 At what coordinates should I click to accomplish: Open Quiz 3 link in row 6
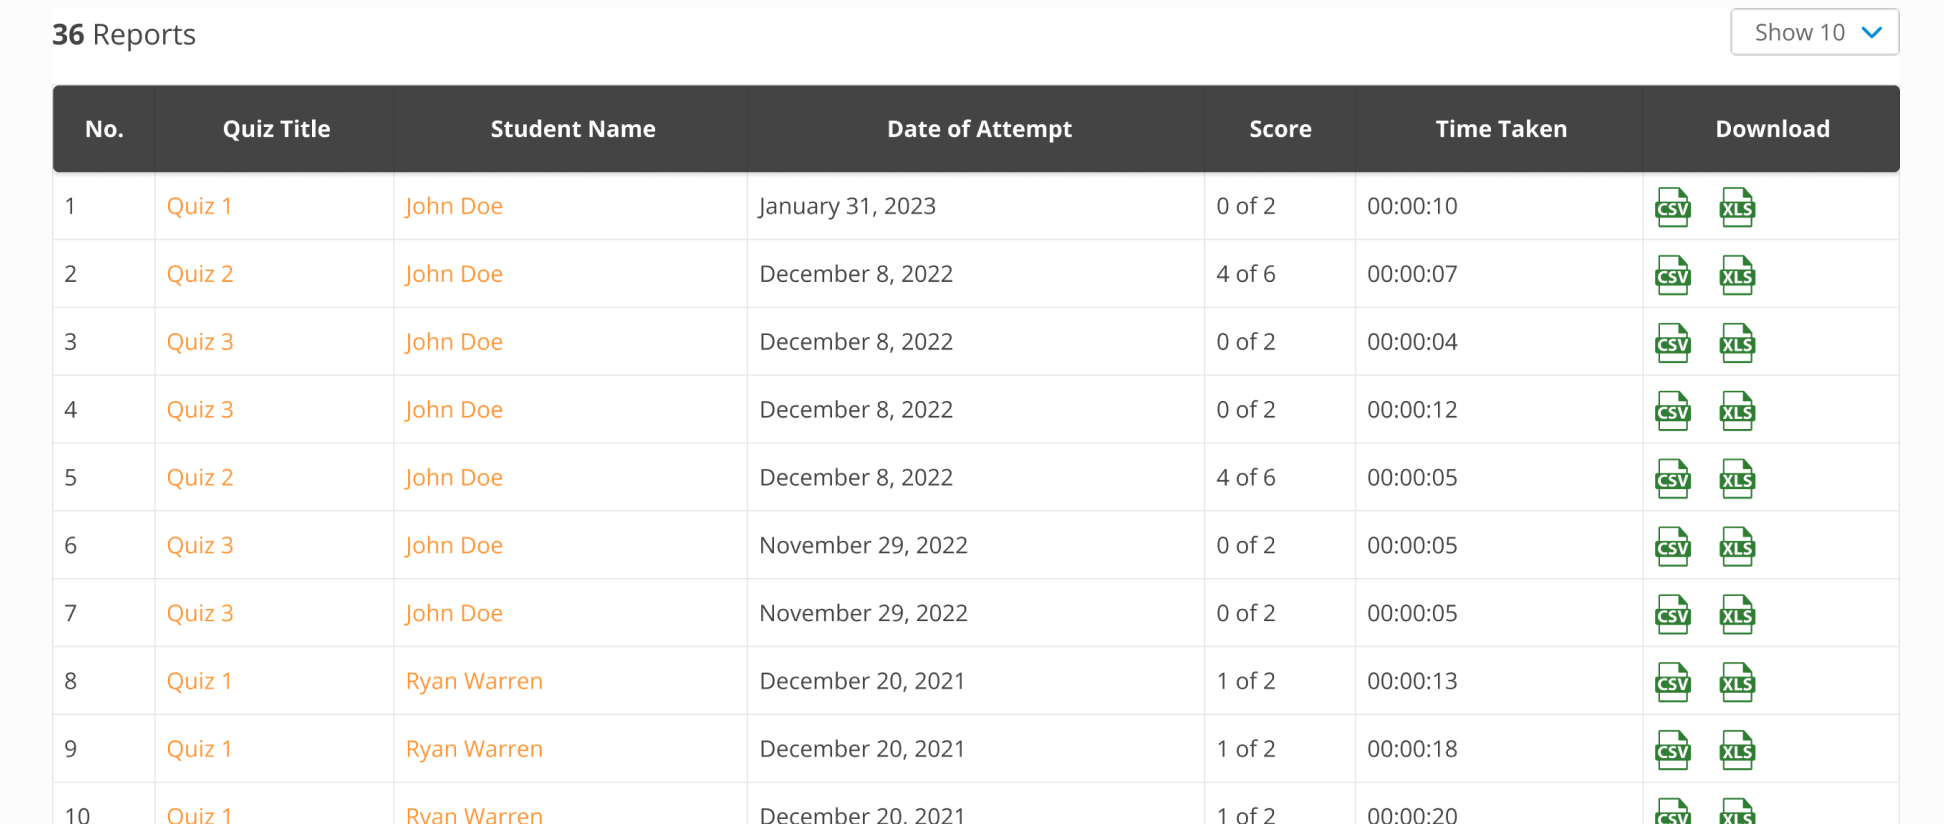pos(200,545)
